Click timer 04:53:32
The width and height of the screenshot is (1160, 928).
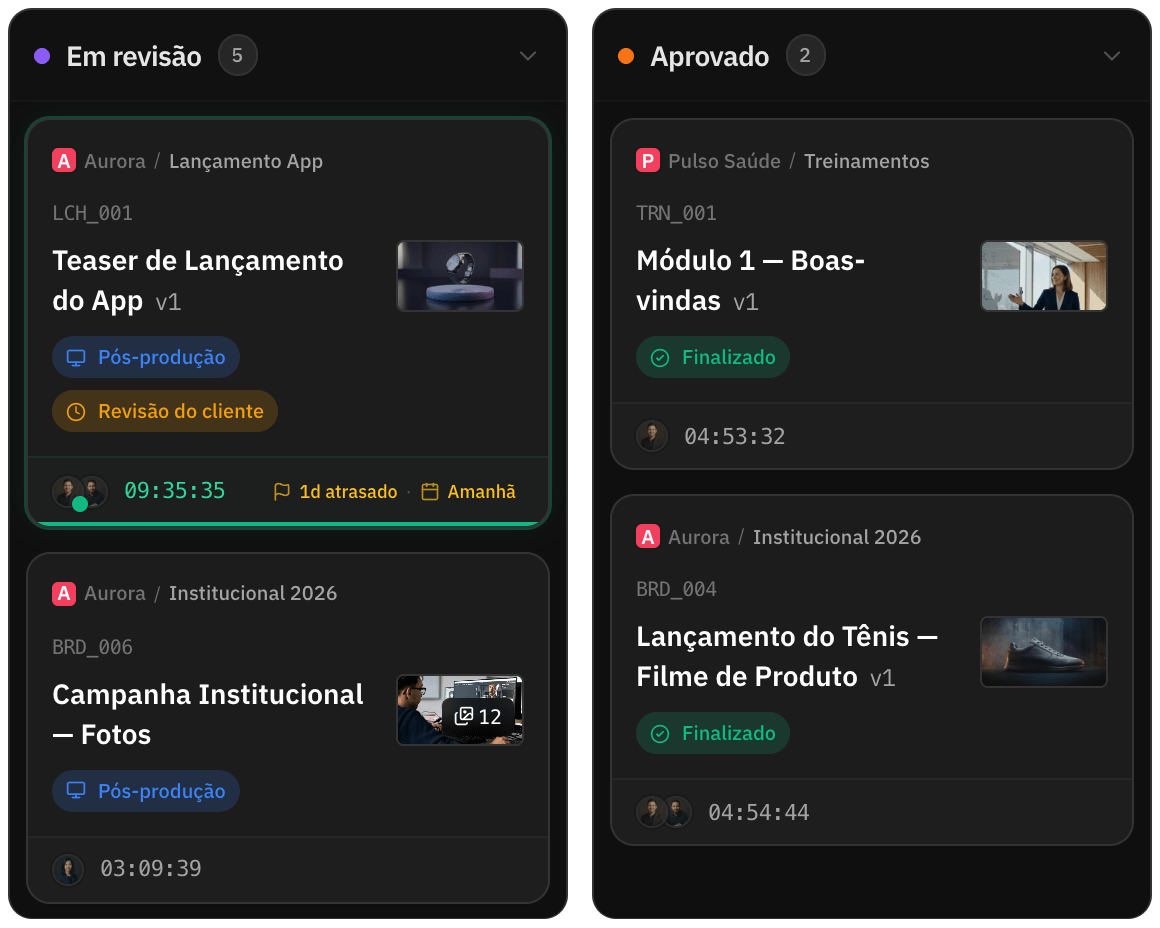(735, 437)
